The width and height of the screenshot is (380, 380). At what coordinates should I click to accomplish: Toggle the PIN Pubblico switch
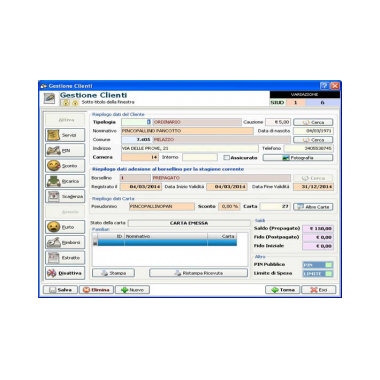coord(318,265)
